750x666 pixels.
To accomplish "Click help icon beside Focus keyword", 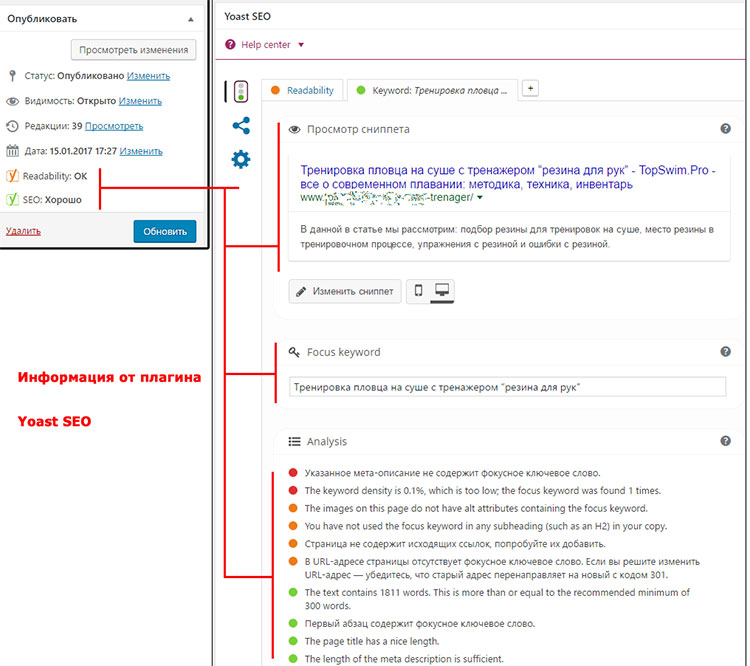I will 725,352.
